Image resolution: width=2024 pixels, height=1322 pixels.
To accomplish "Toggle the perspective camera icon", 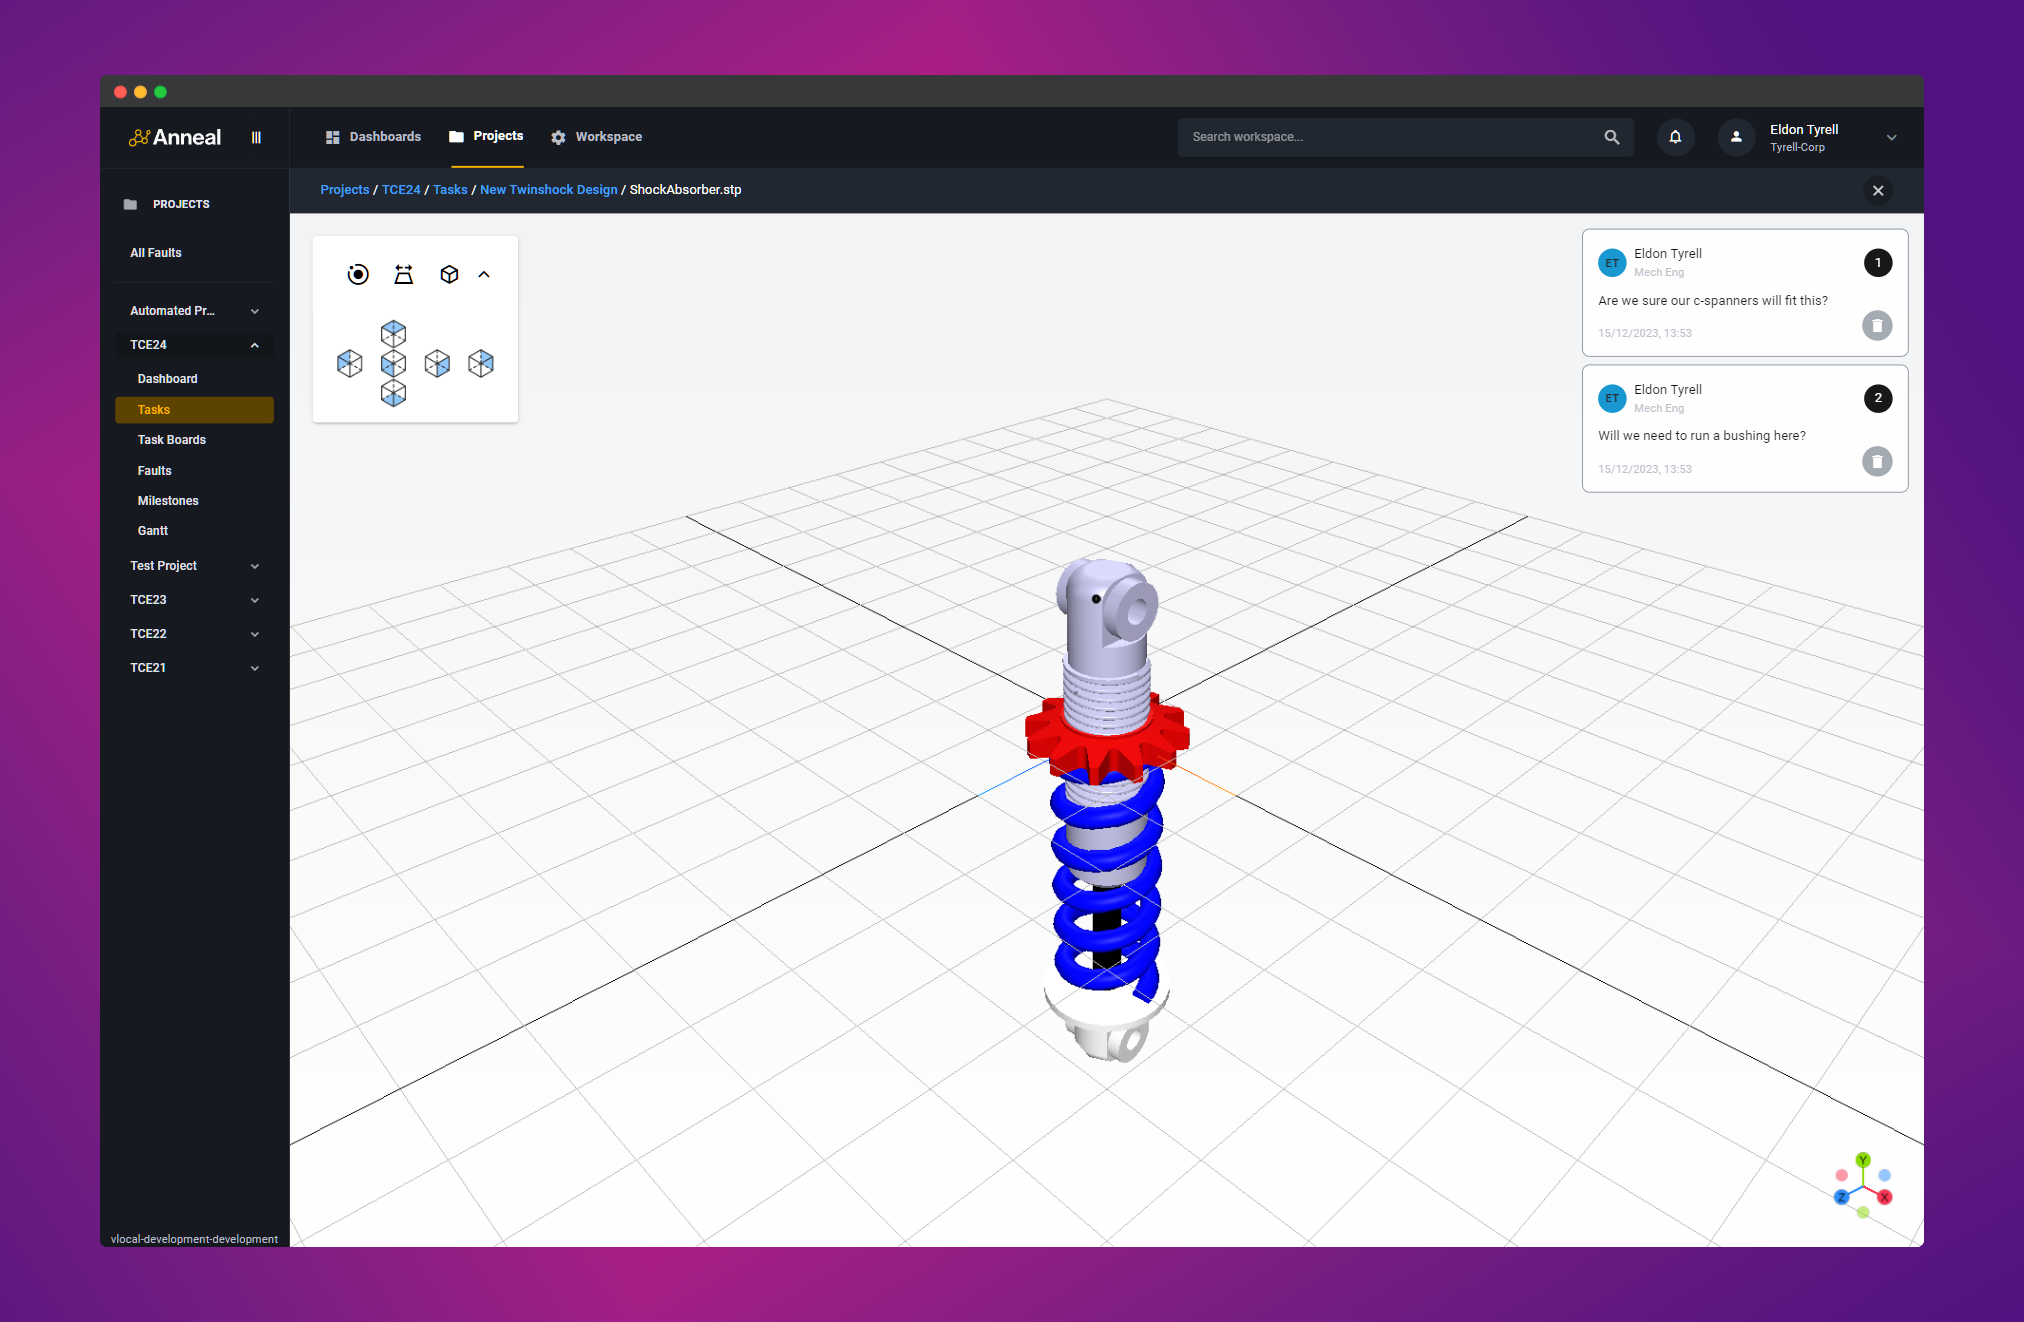I will tap(404, 274).
